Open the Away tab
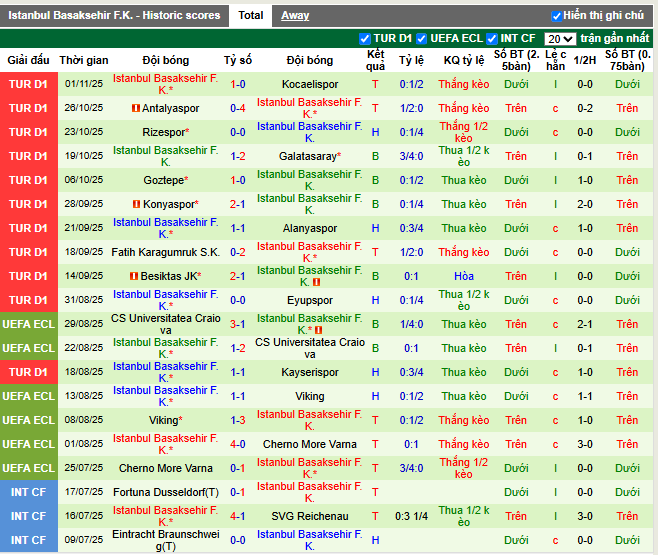 (295, 16)
